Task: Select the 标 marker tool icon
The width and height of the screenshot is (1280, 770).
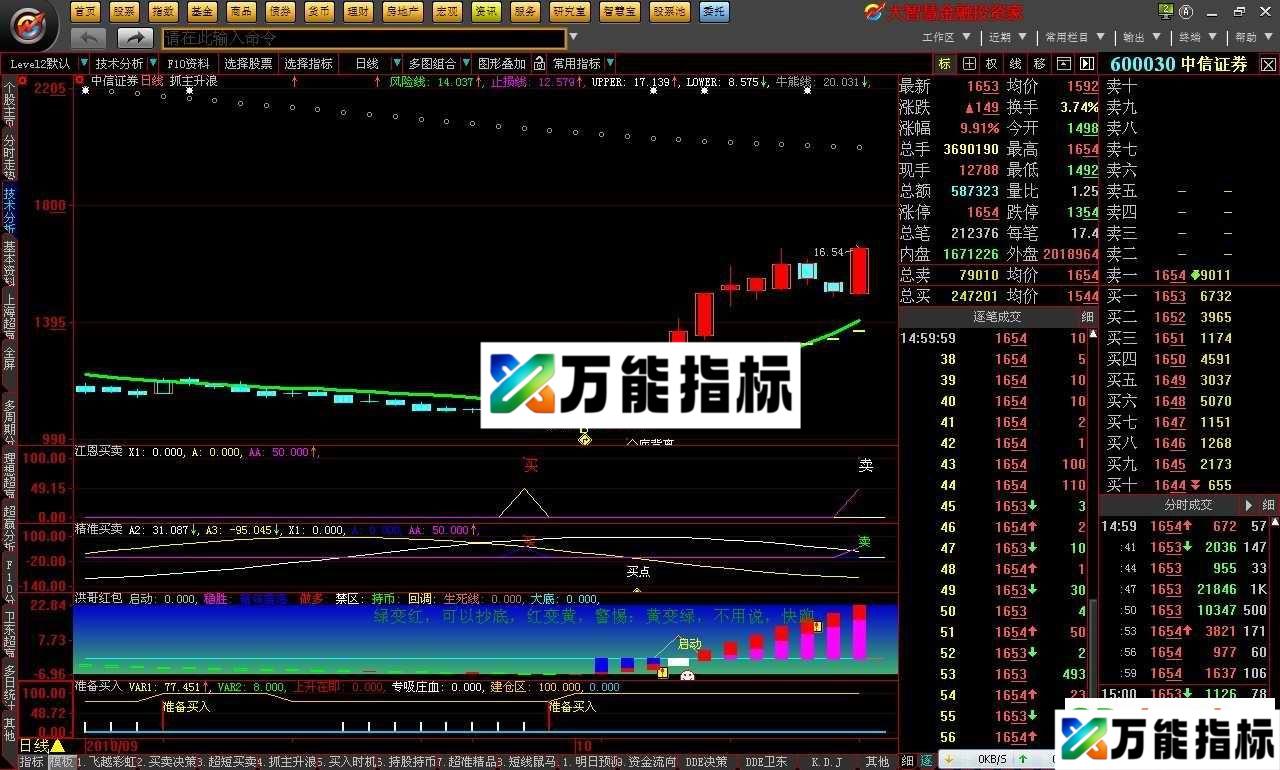Action: click(944, 63)
